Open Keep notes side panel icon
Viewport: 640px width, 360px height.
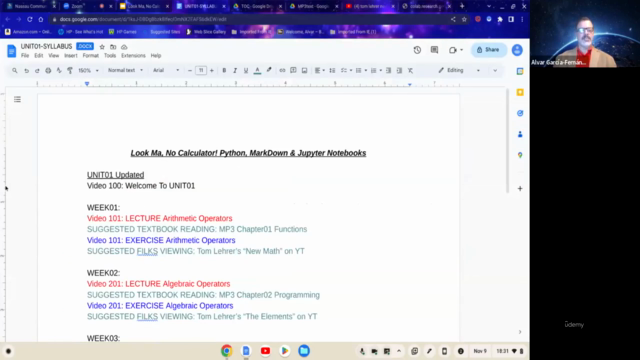pos(520,92)
